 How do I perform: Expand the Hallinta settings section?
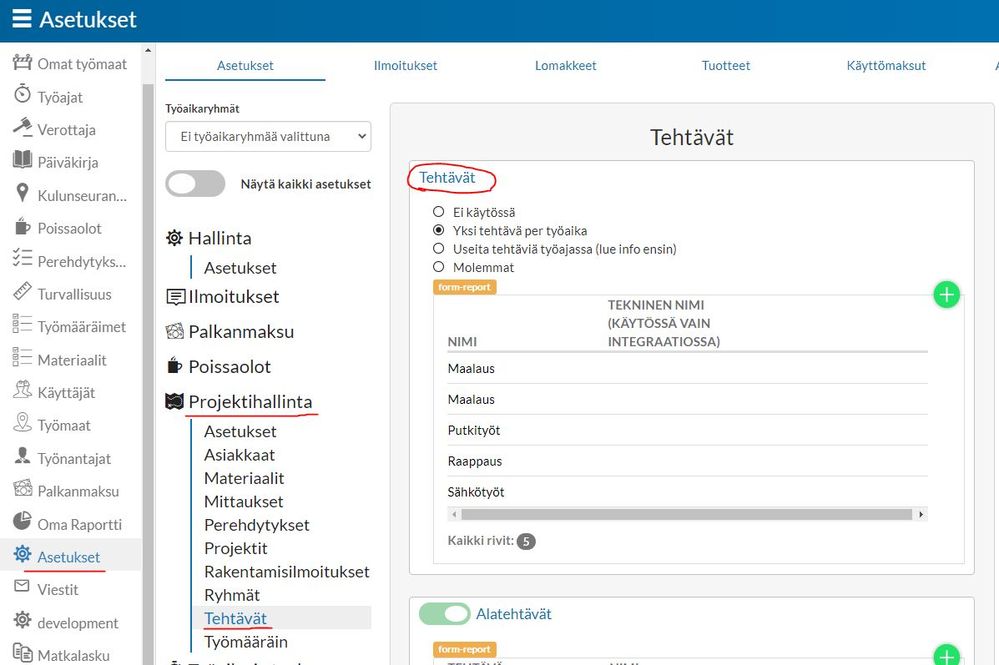tap(220, 238)
